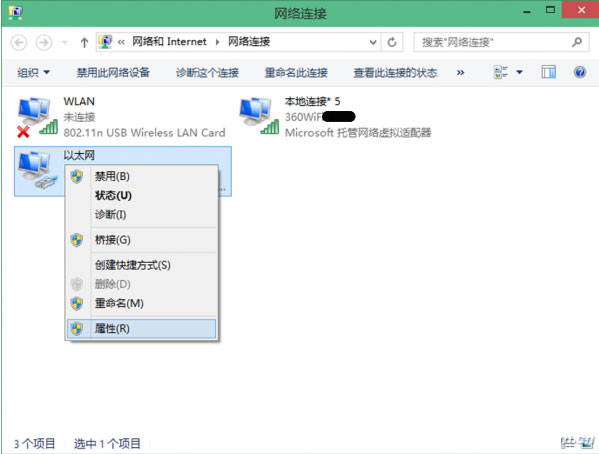Click the change view layout icon
Viewport: 599px width, 454px height.
[501, 72]
